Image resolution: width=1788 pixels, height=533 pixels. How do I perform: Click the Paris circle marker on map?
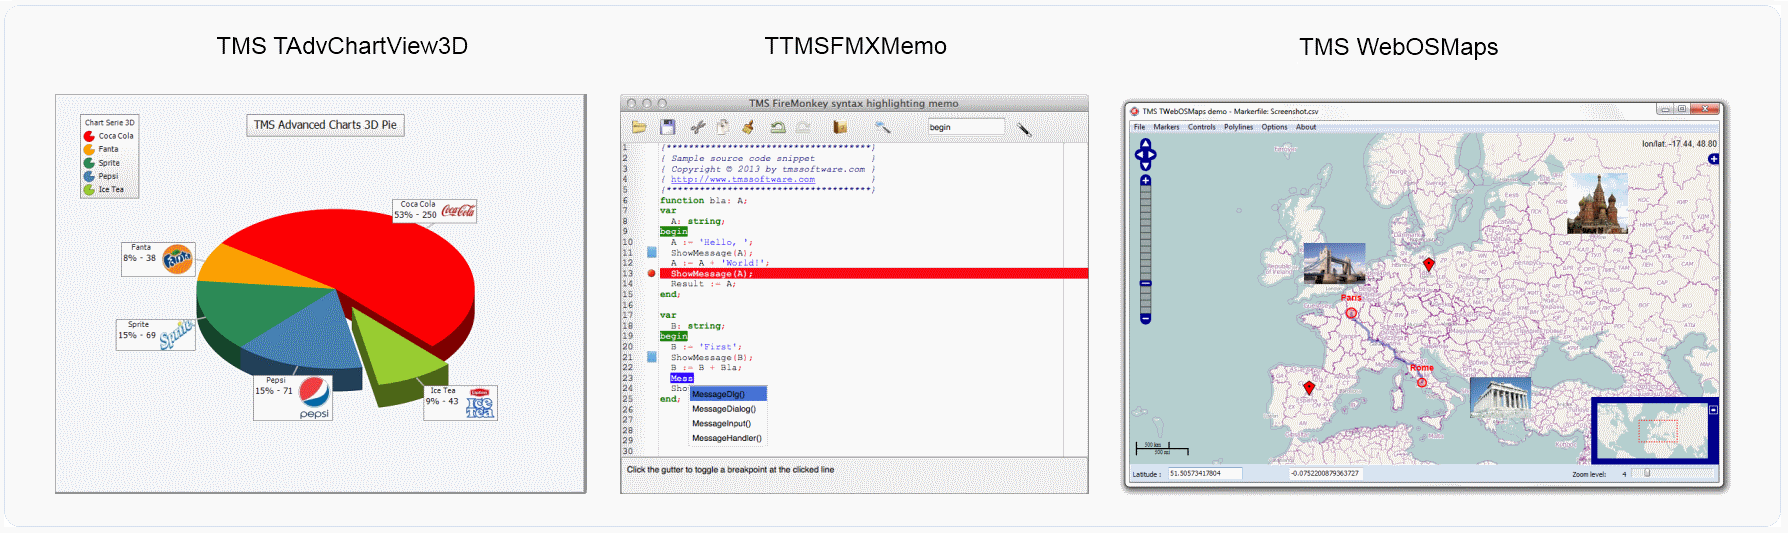[1351, 313]
